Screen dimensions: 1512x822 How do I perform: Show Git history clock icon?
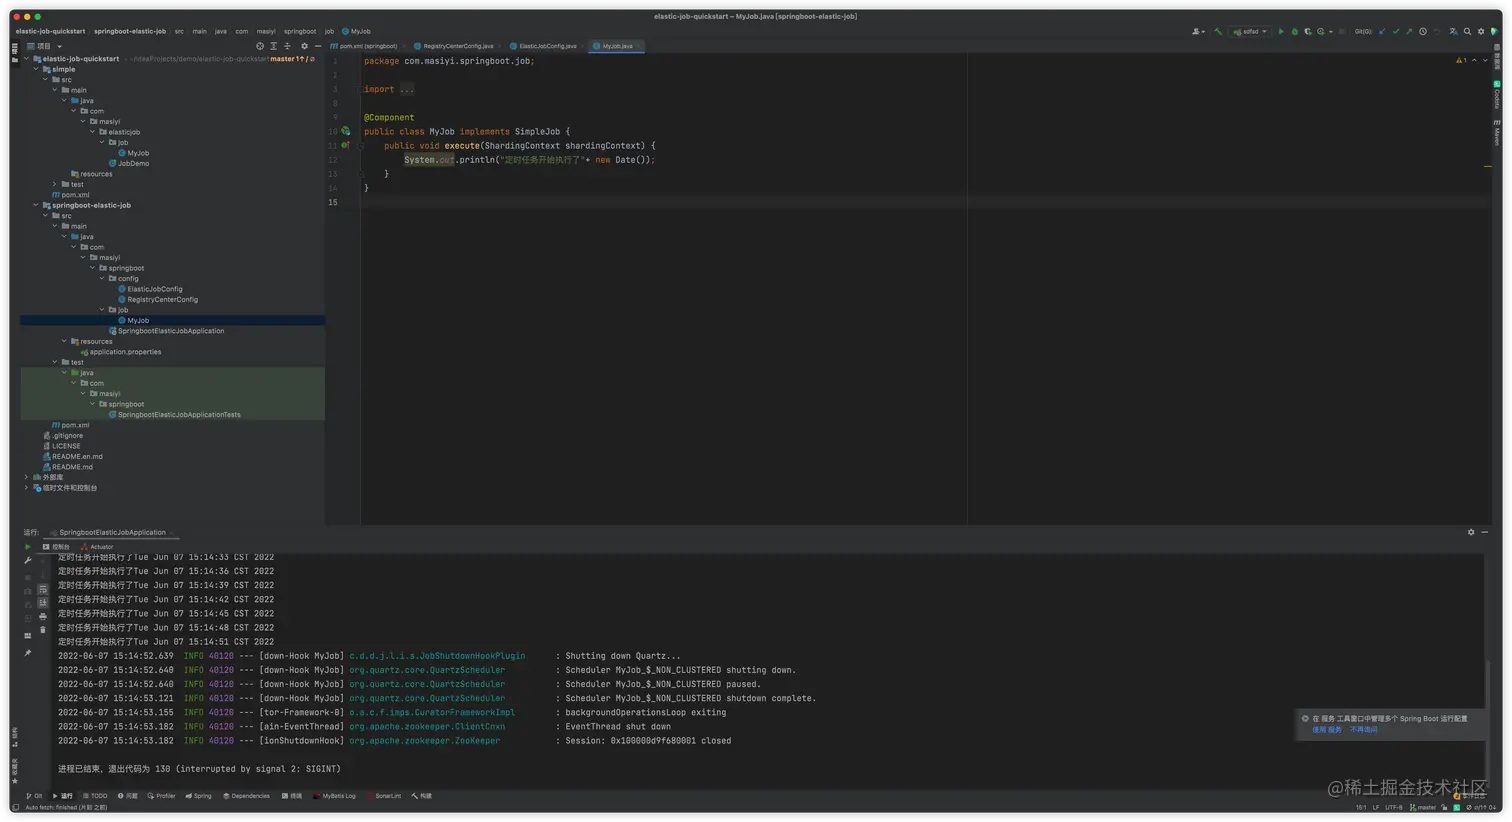click(x=1423, y=32)
